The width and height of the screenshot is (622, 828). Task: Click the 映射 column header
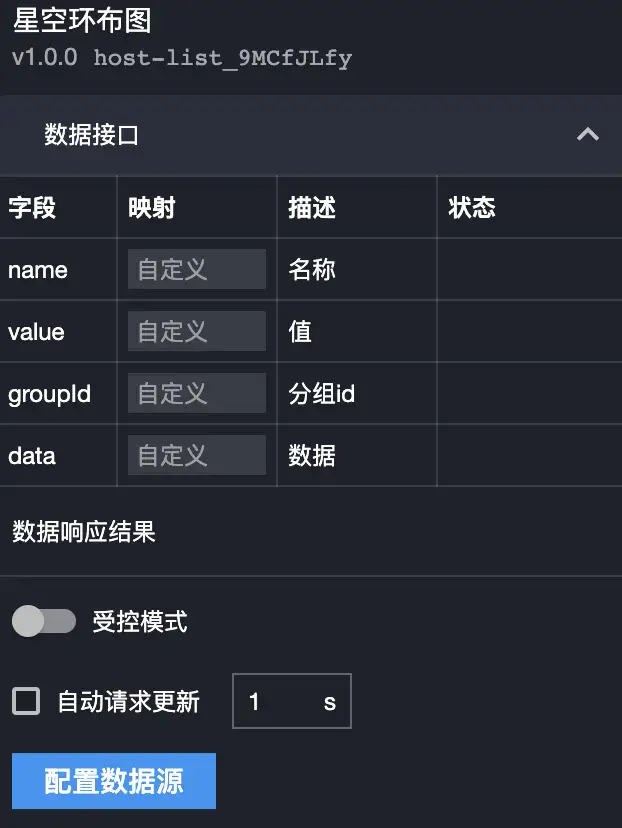152,208
